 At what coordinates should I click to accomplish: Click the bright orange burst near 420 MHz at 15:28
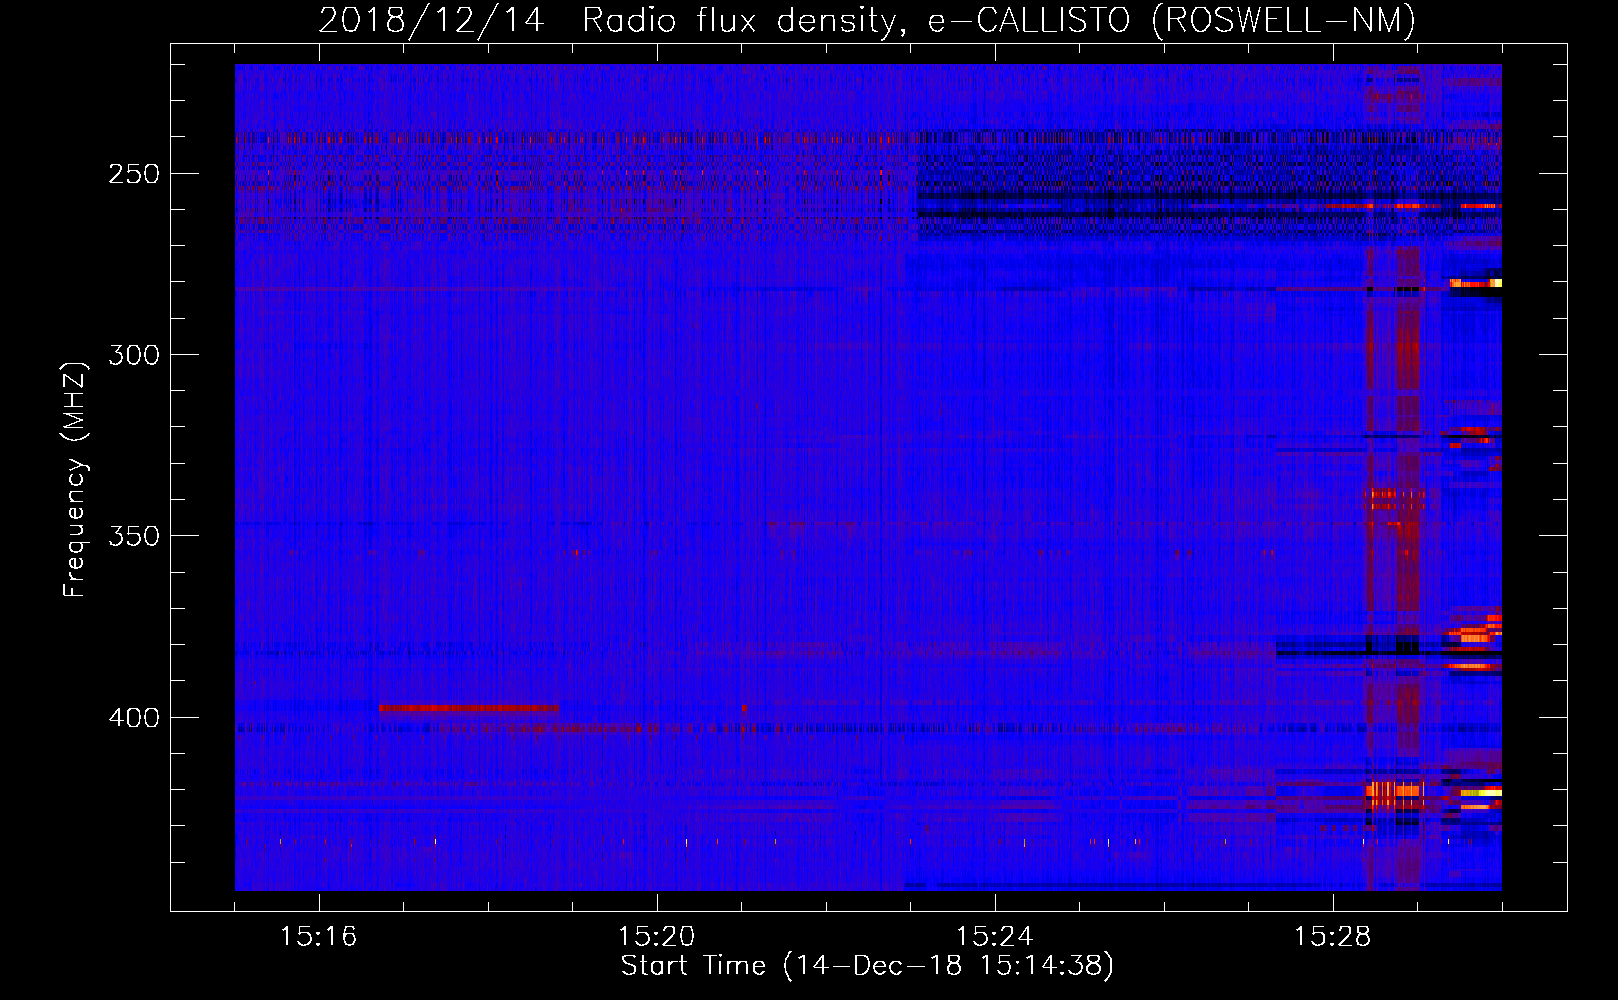point(1394,795)
